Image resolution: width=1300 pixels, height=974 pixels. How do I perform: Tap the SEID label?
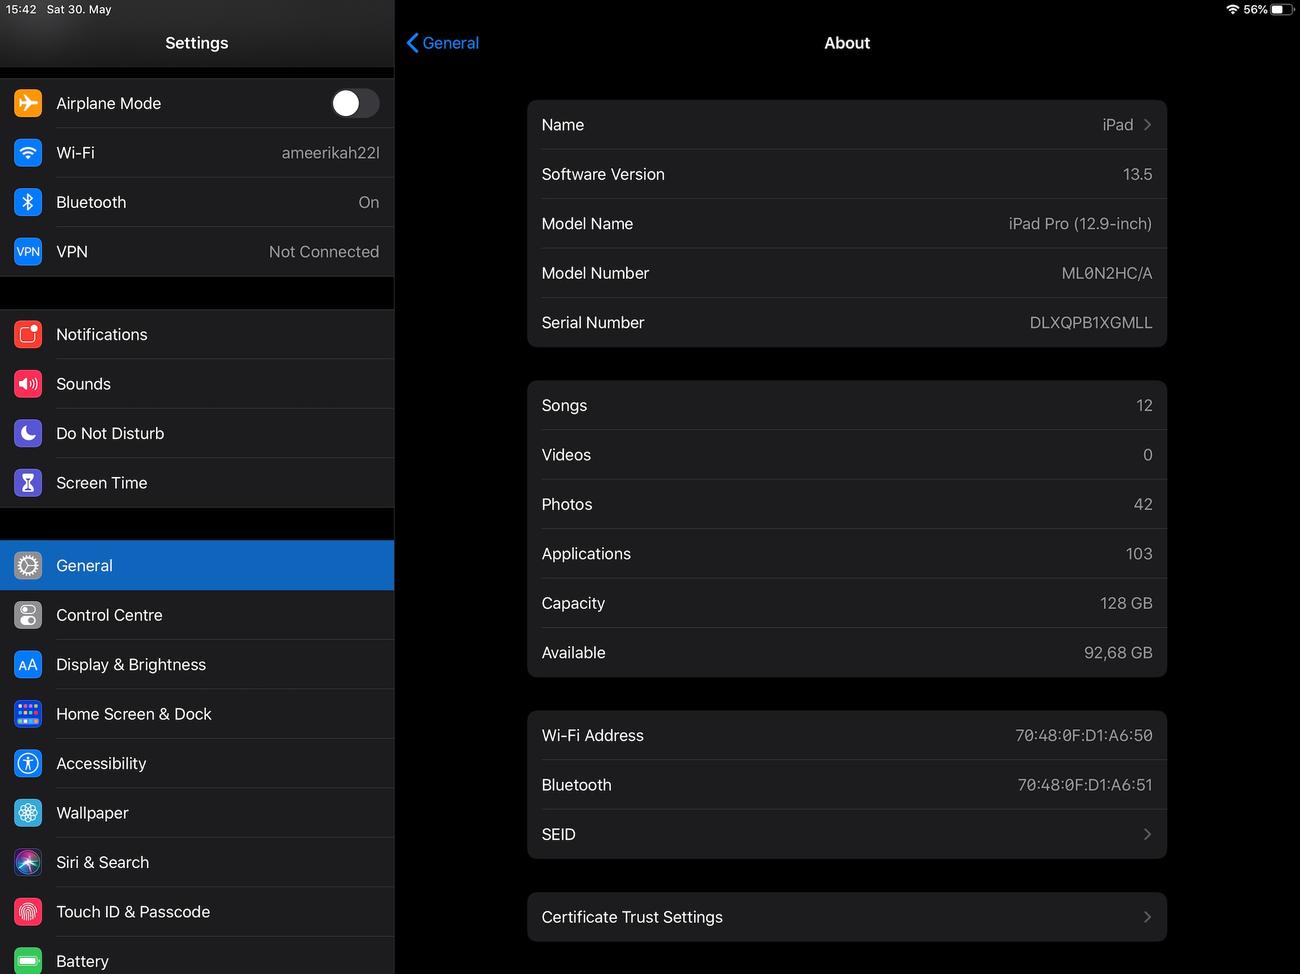558,834
